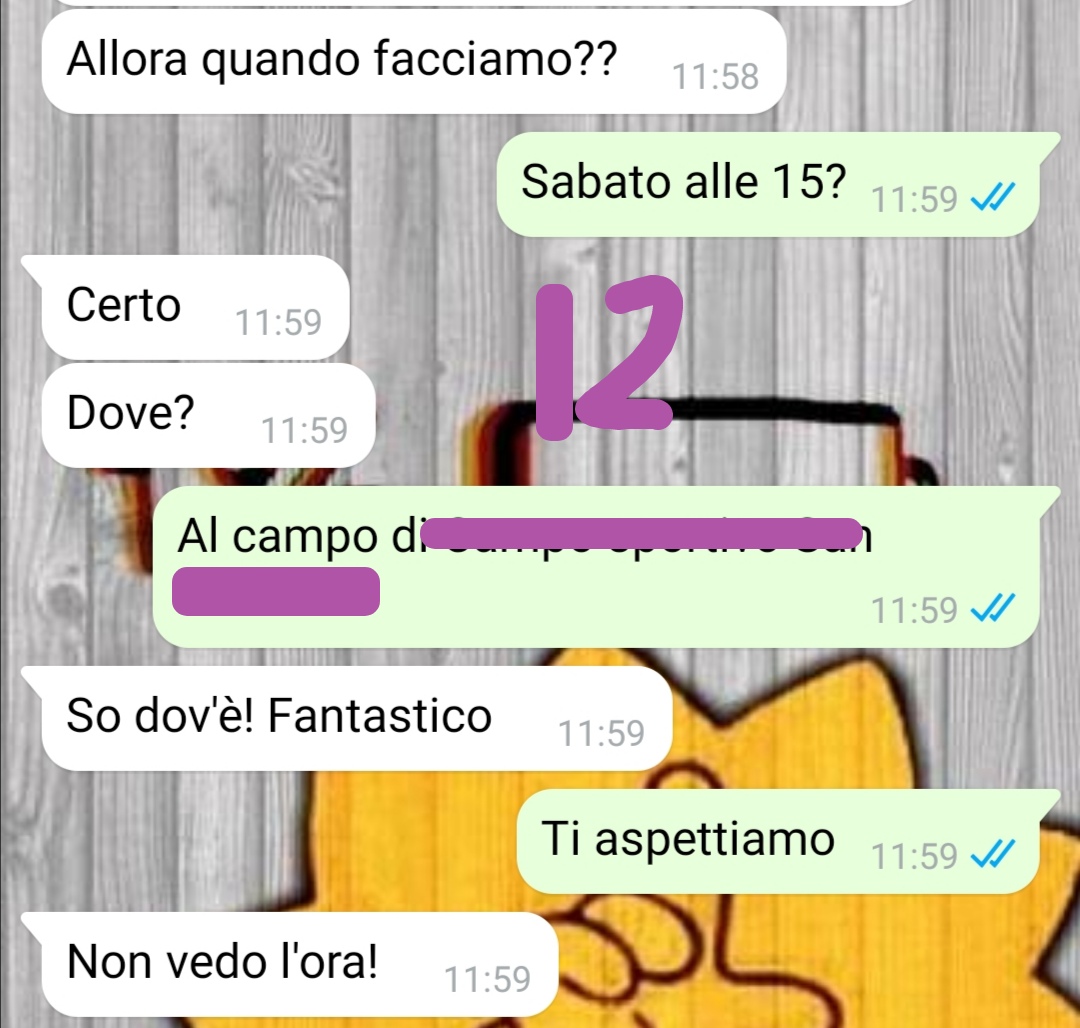
Task: Tap the "Non vedo l'ora!" message
Action: [x=291, y=964]
